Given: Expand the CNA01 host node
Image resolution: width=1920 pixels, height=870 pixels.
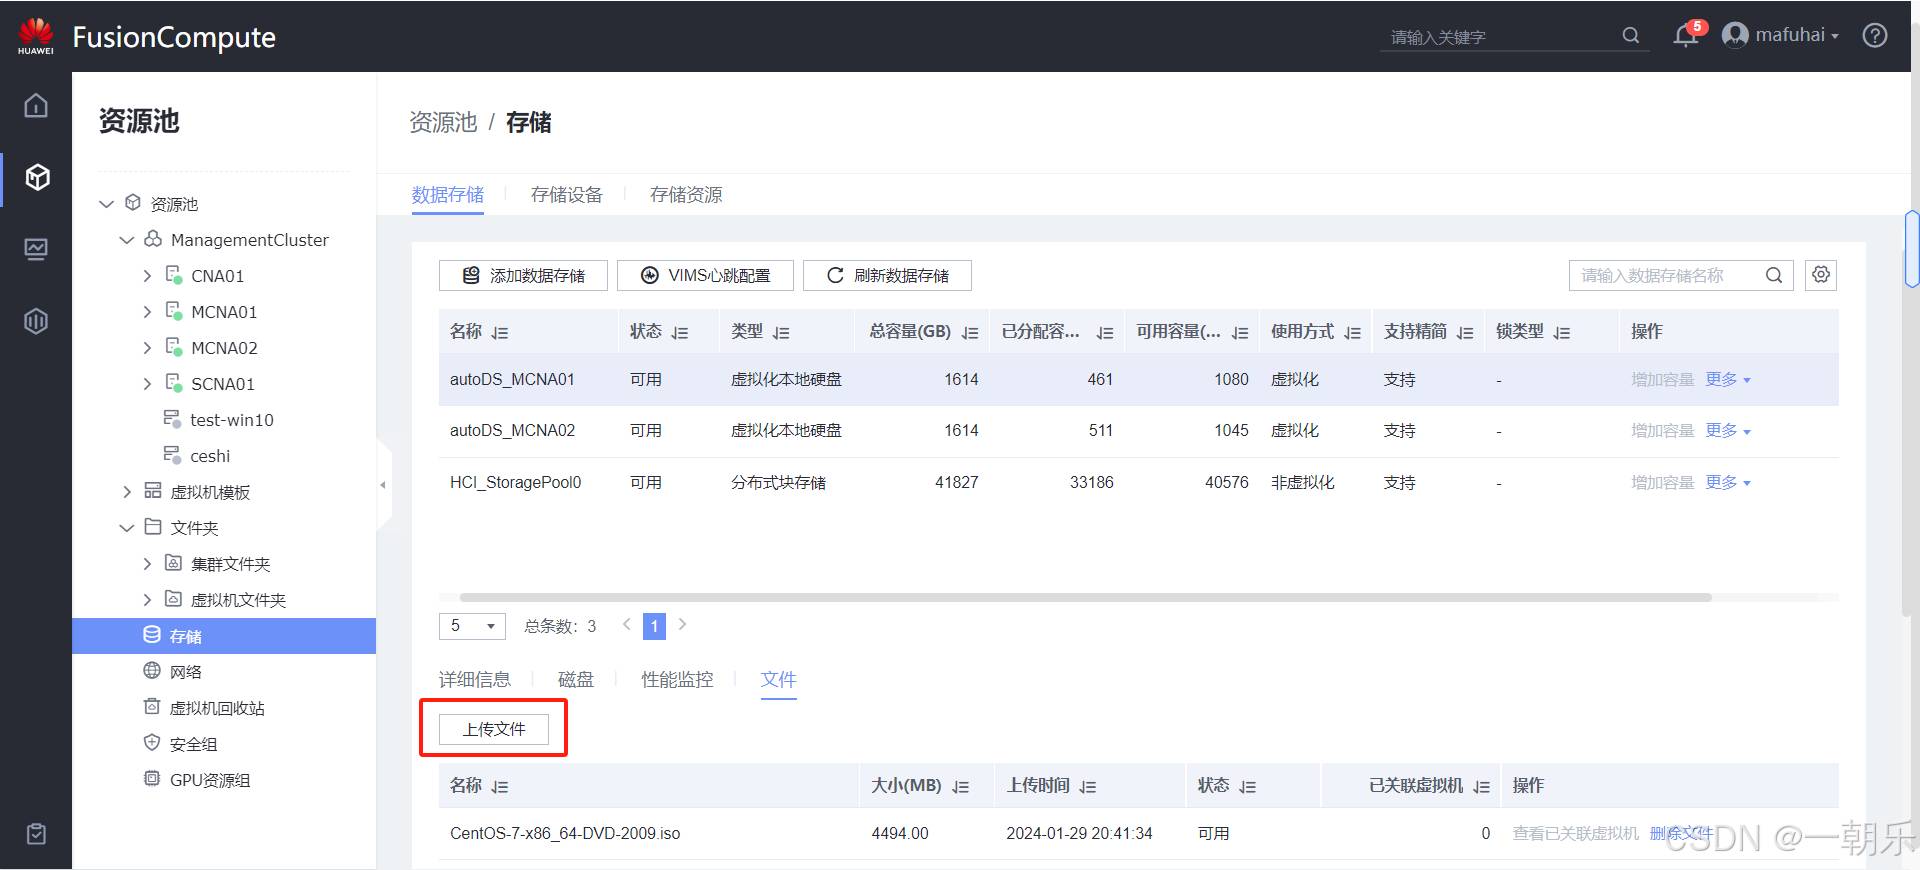Looking at the screenshot, I should 147,276.
